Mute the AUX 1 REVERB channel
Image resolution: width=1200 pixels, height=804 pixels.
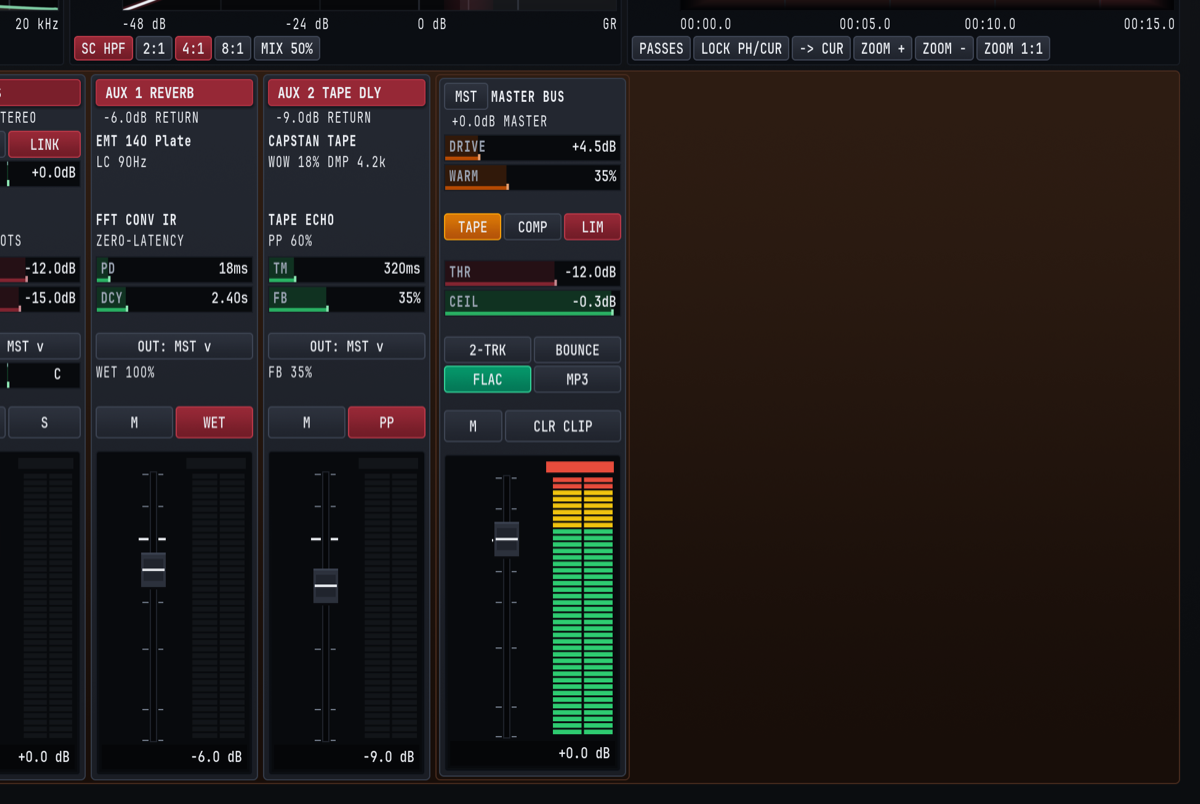(134, 422)
